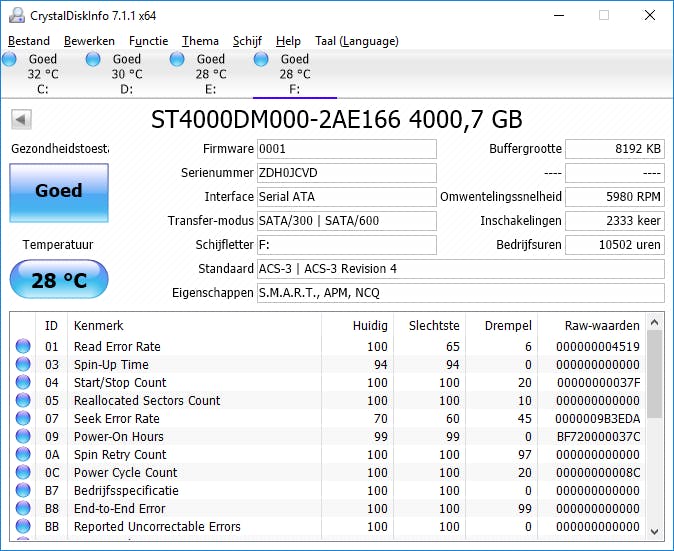Click the Power-On Hours status orb

(x=23, y=437)
